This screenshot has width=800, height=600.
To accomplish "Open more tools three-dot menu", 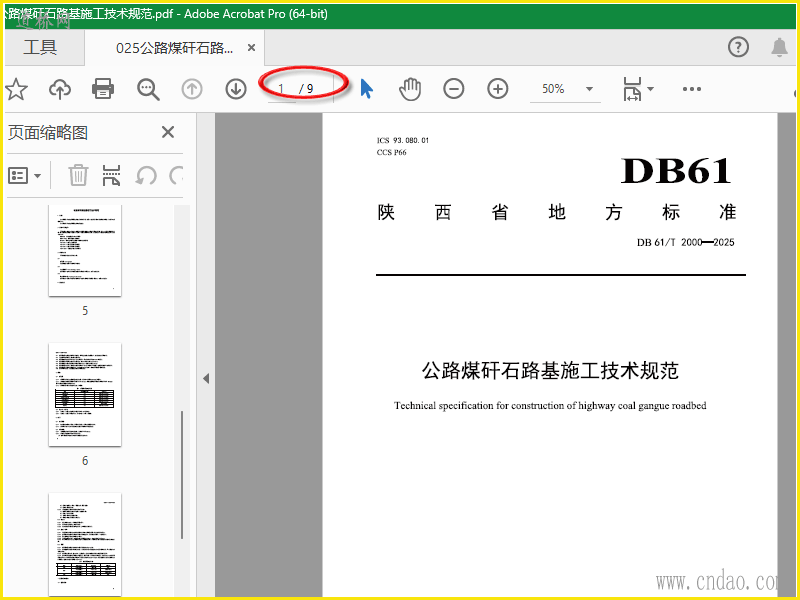I will tap(691, 89).
